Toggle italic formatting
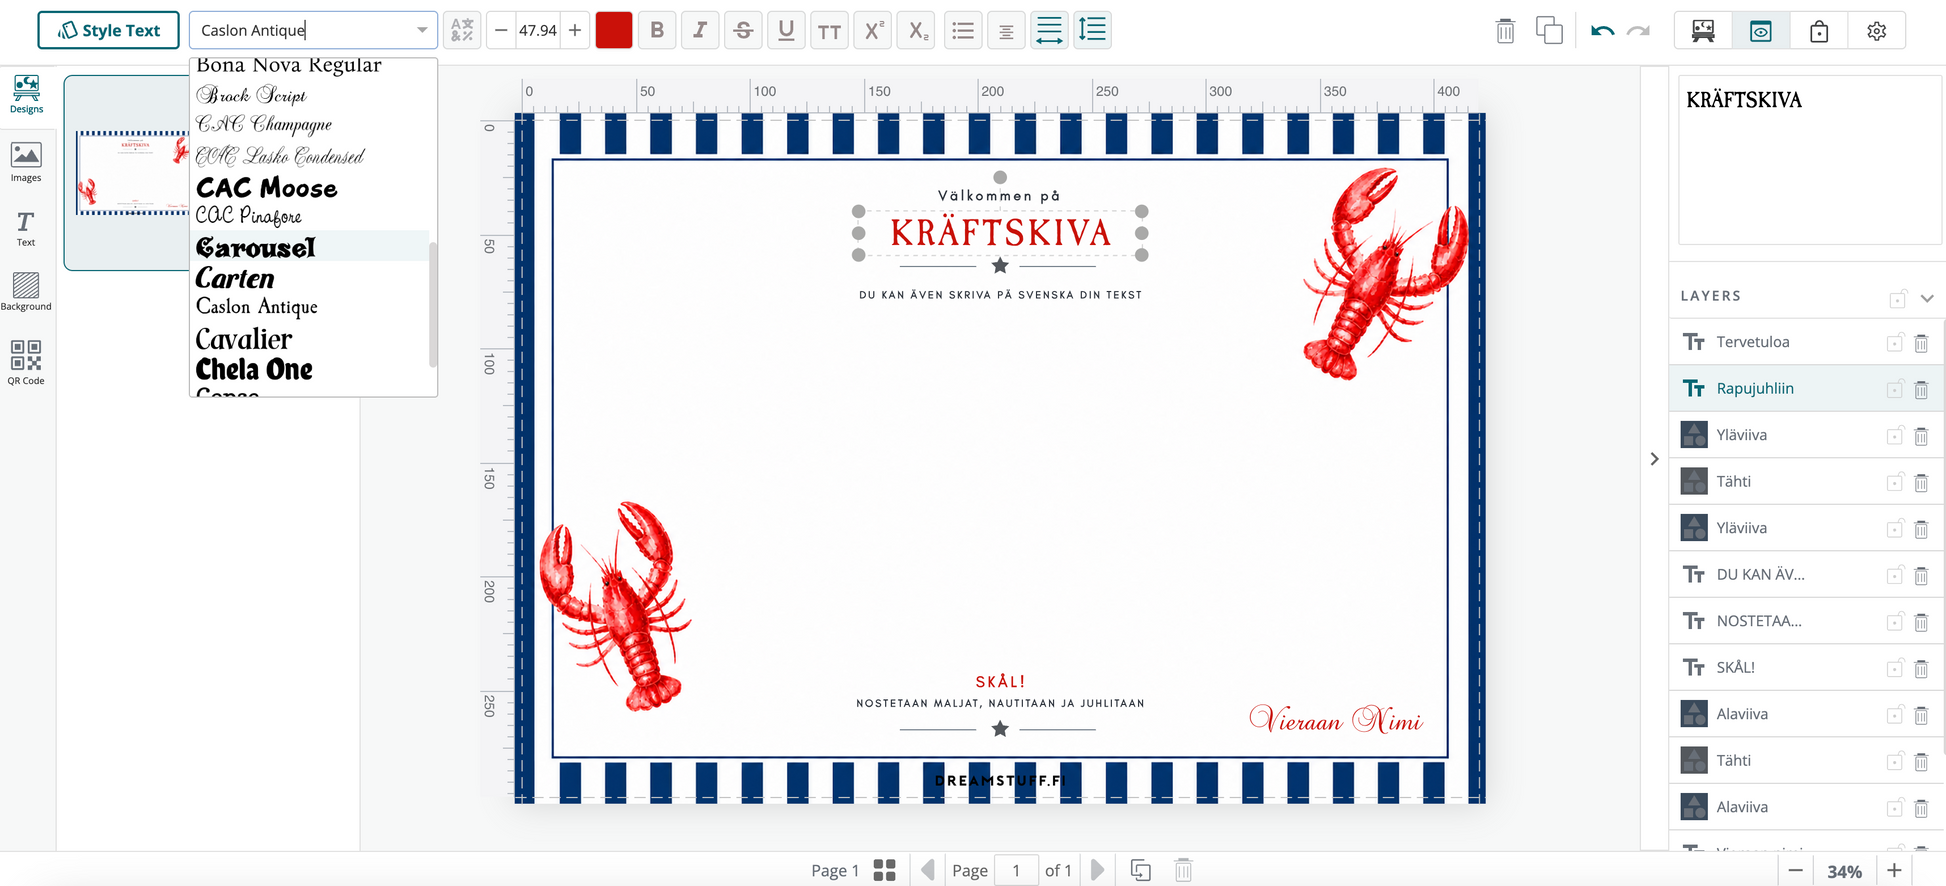The image size is (1946, 886). pos(700,30)
